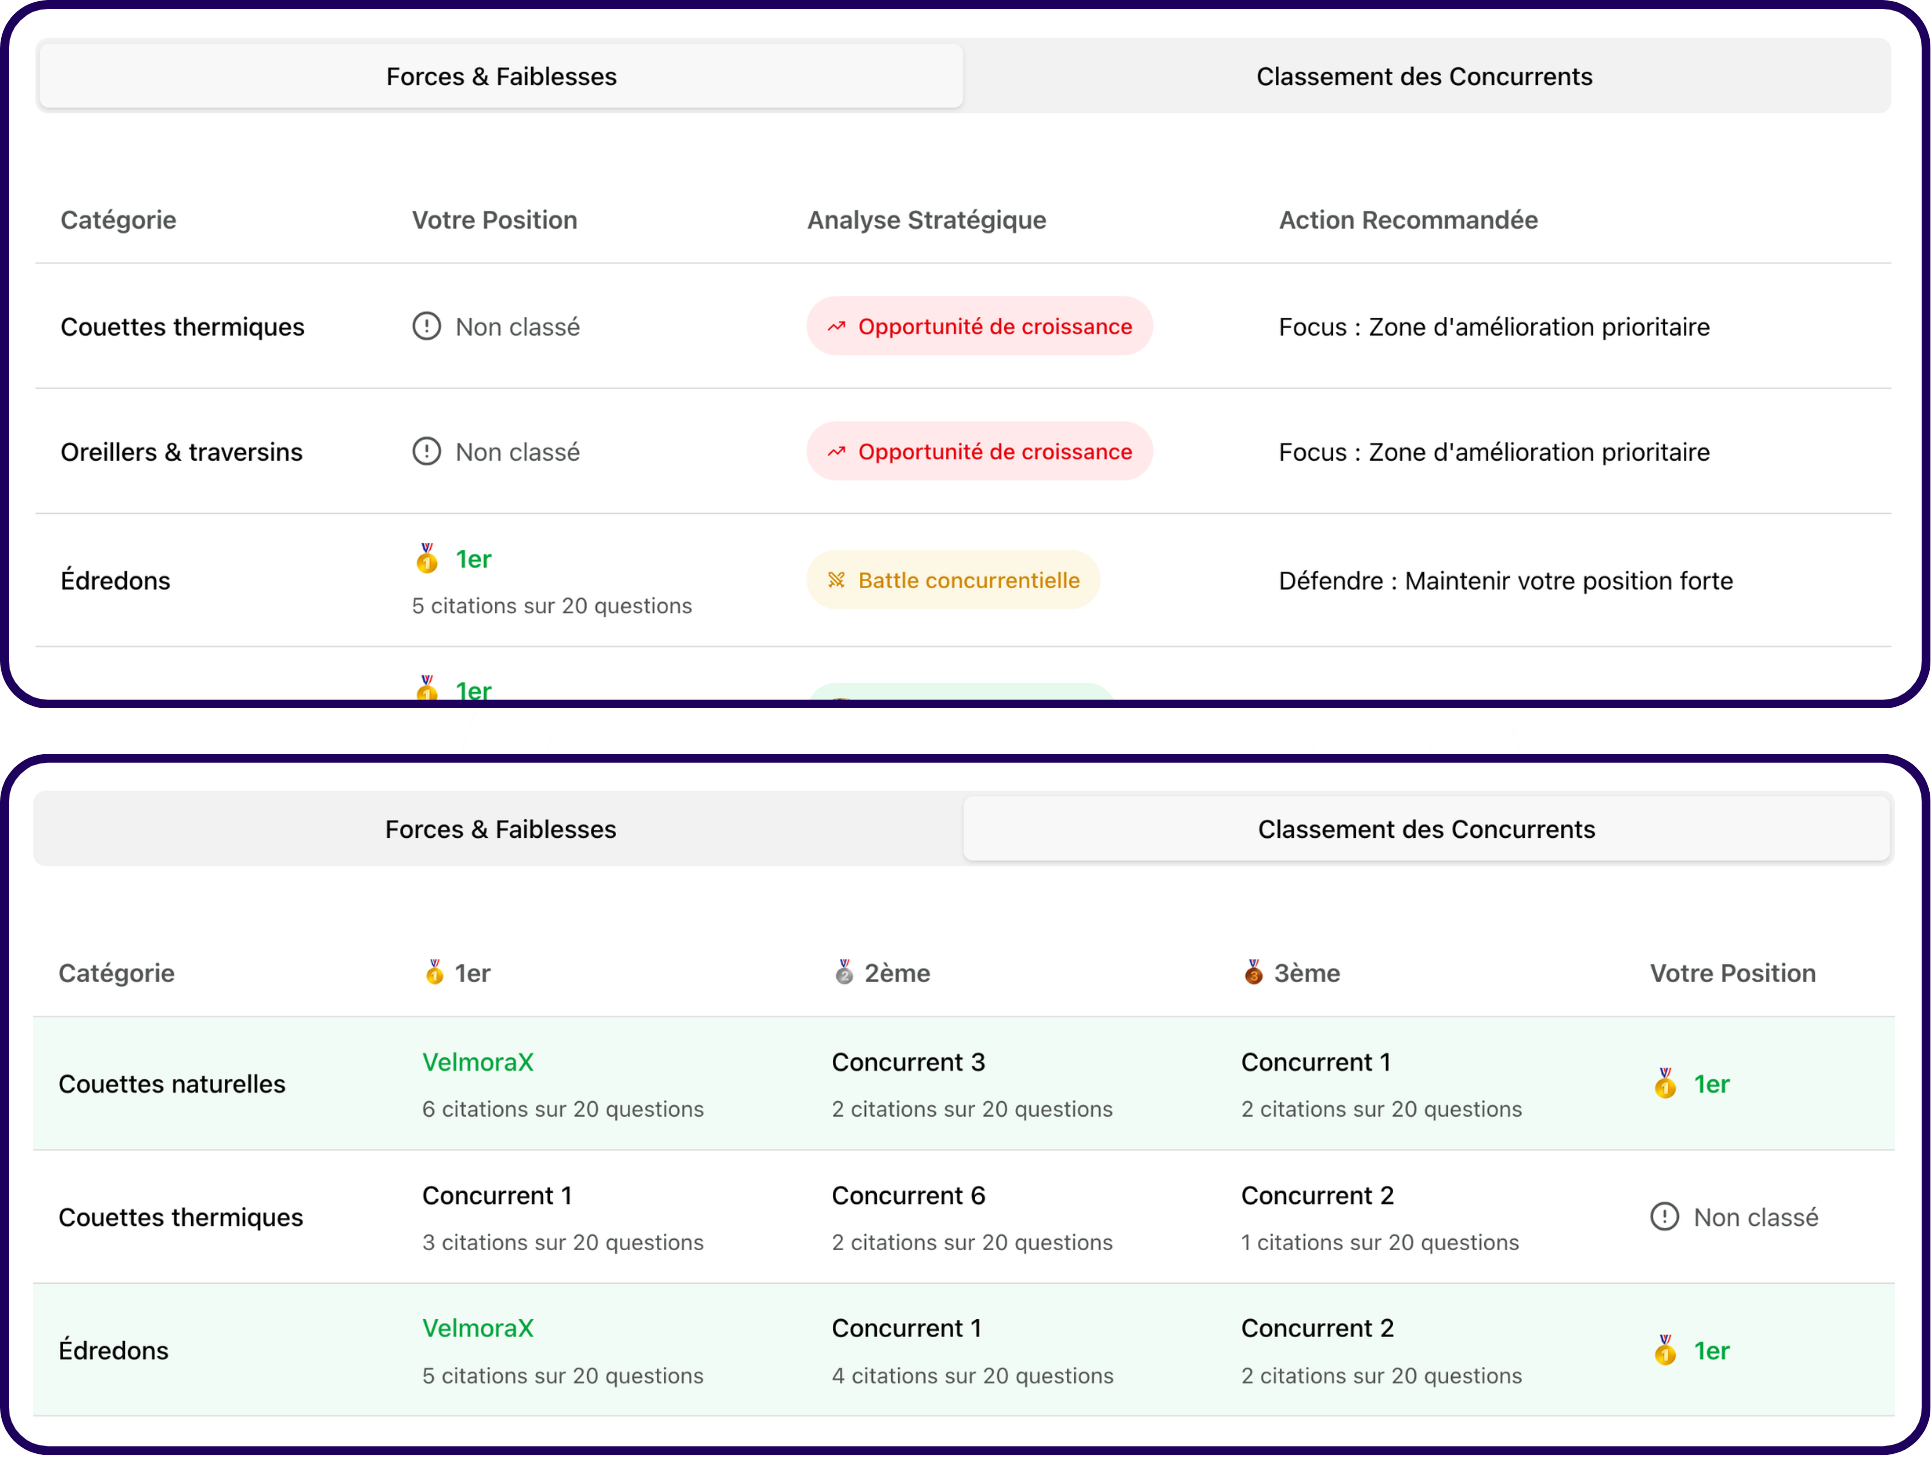Viewport: 1932px width, 1457px height.
Task: Click the crossed swords icon in the Battle concurrentielle badge
Action: 837,580
